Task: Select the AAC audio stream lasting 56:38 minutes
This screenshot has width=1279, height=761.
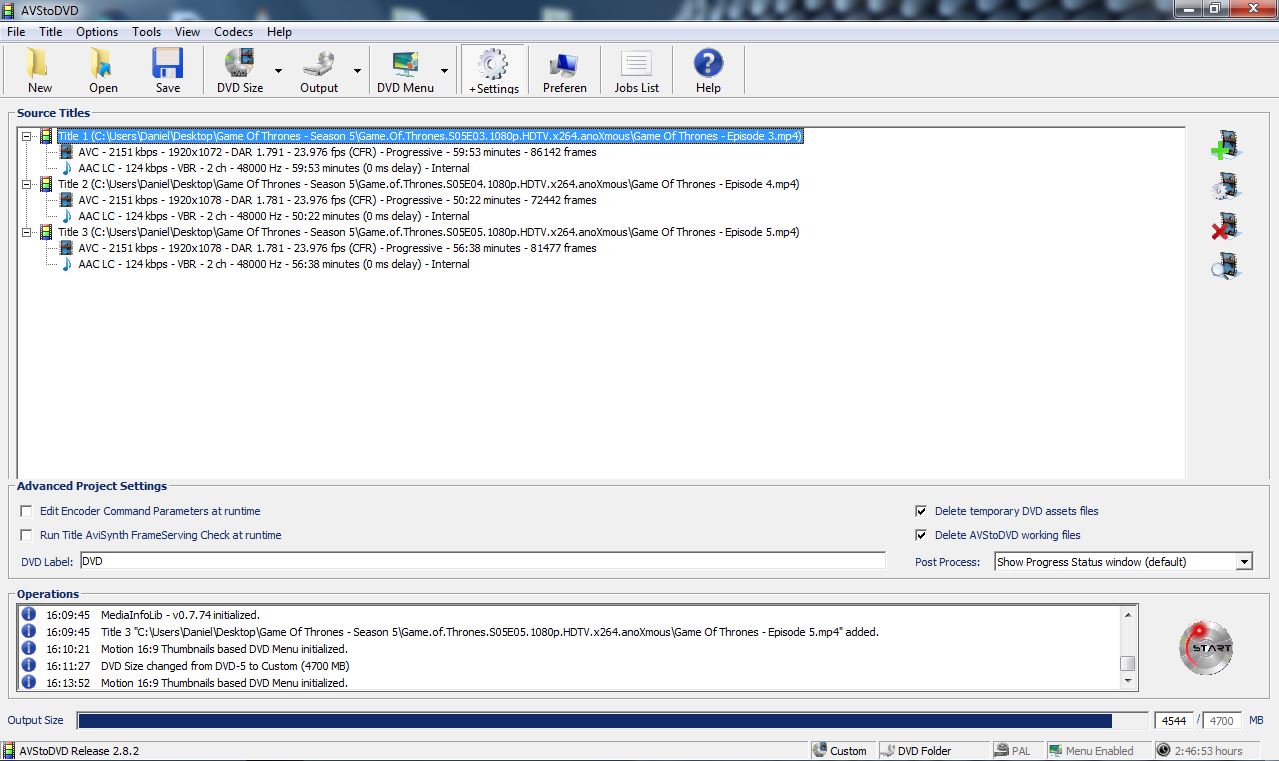Action: 274,264
